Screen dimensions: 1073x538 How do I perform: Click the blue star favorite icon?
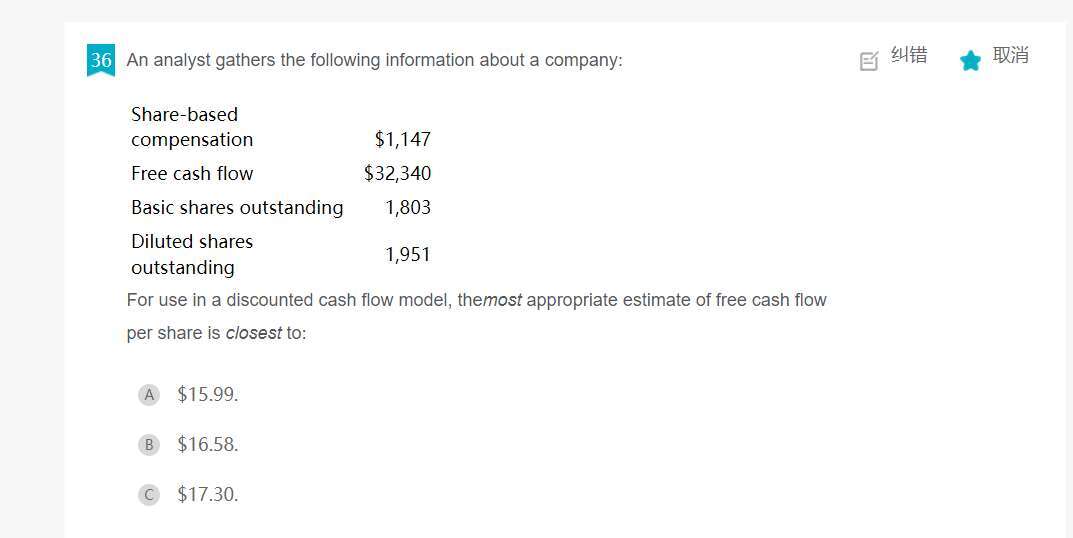click(970, 61)
